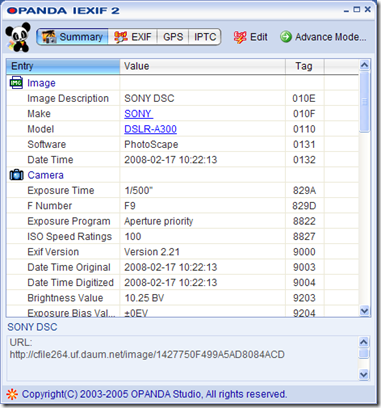Image resolution: width=381 pixels, height=408 pixels.
Task: Follow the DSLR-A300 model link
Action: (150, 129)
